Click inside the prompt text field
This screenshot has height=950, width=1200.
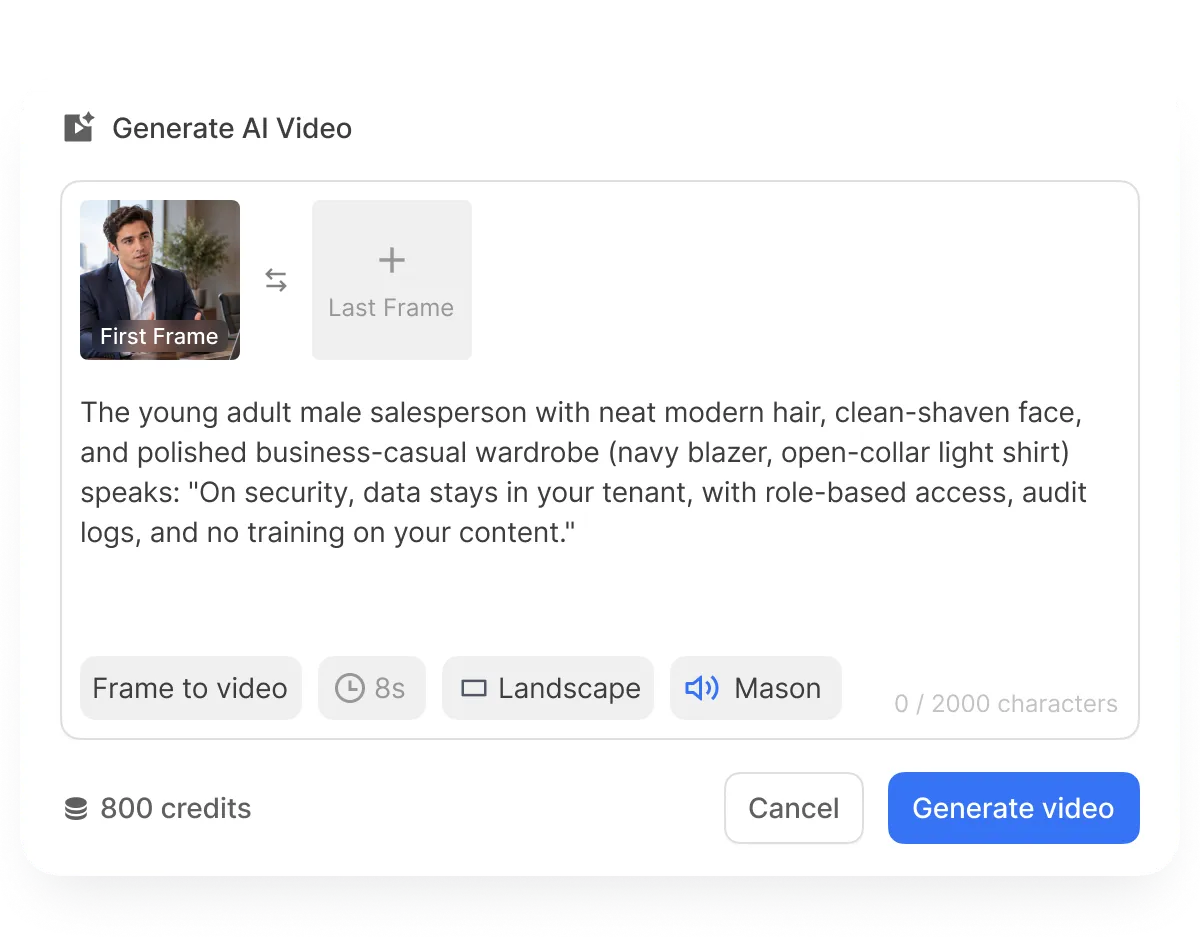(x=584, y=472)
